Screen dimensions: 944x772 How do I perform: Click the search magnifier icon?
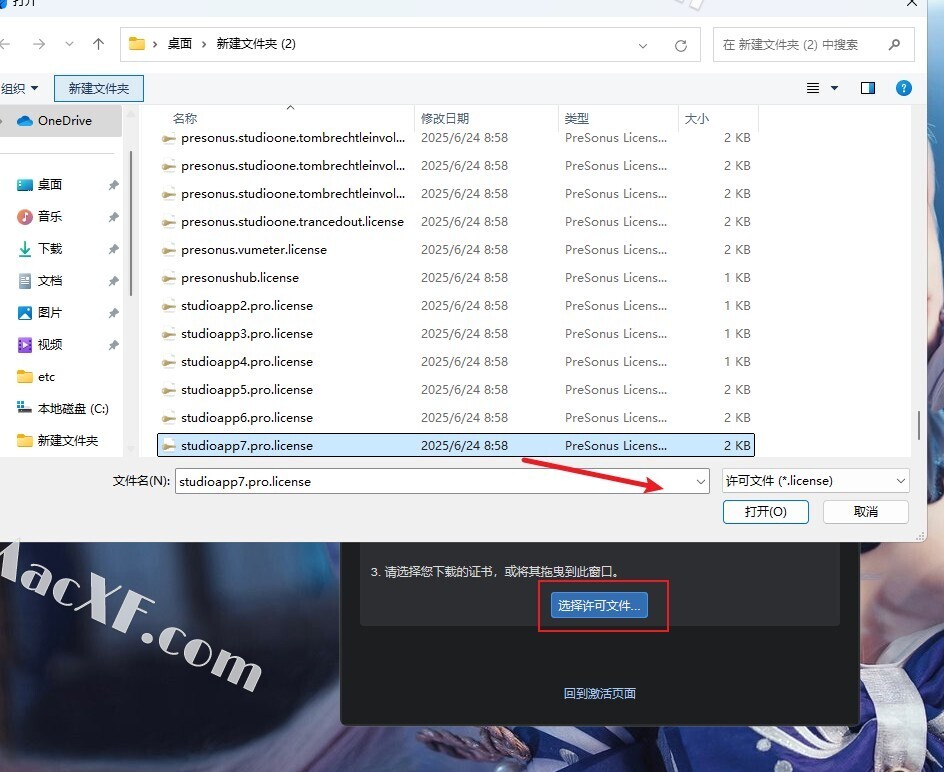[895, 45]
